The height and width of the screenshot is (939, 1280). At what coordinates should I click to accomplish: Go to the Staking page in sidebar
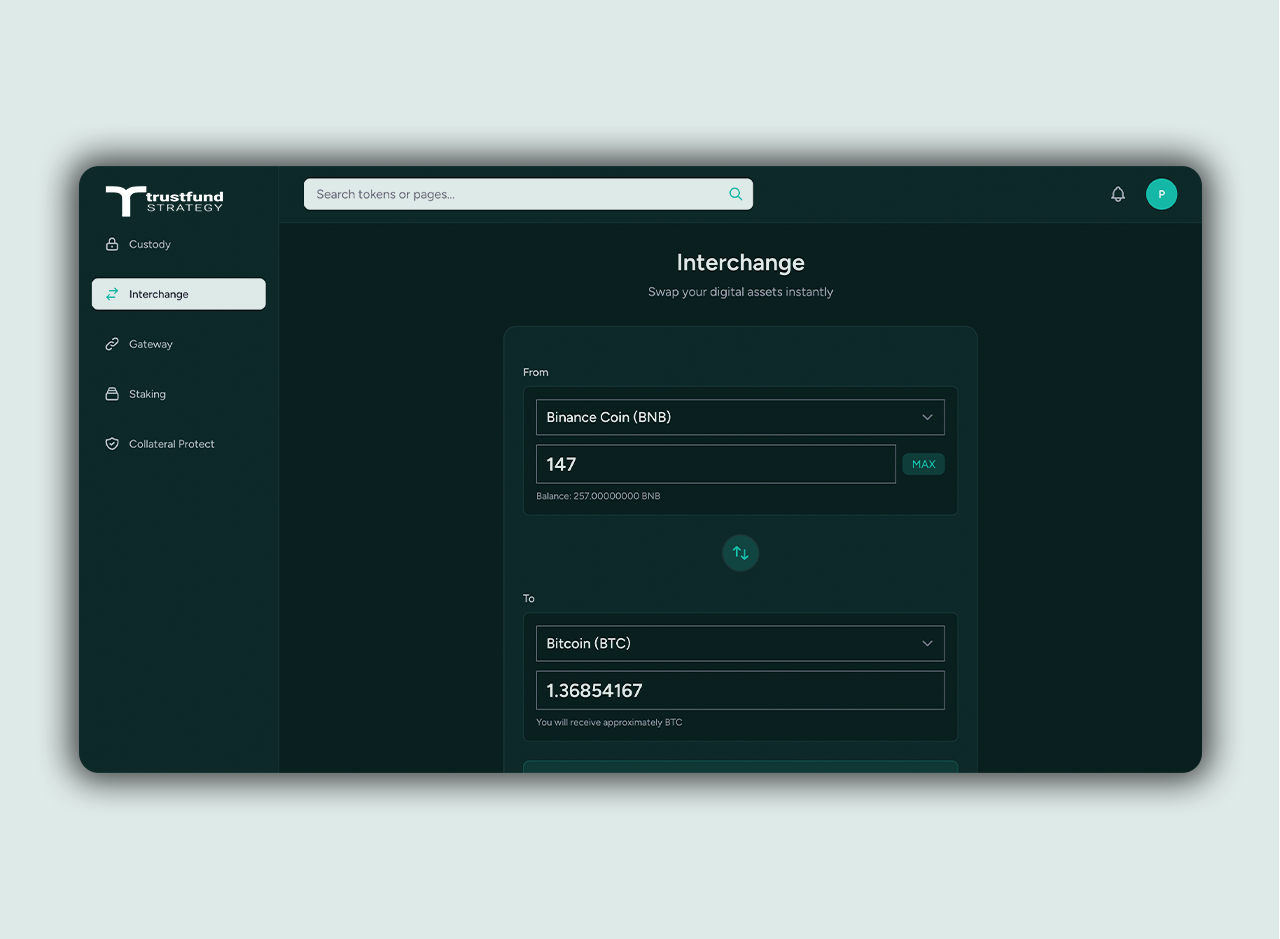[x=147, y=394]
